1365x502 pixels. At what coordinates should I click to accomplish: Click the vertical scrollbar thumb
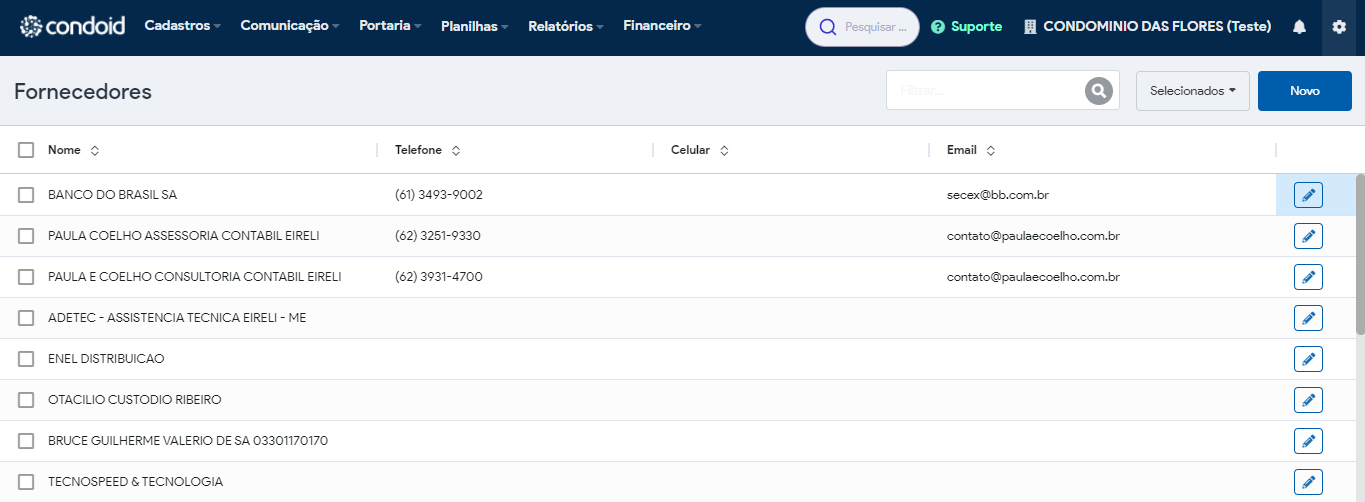pos(1360,254)
